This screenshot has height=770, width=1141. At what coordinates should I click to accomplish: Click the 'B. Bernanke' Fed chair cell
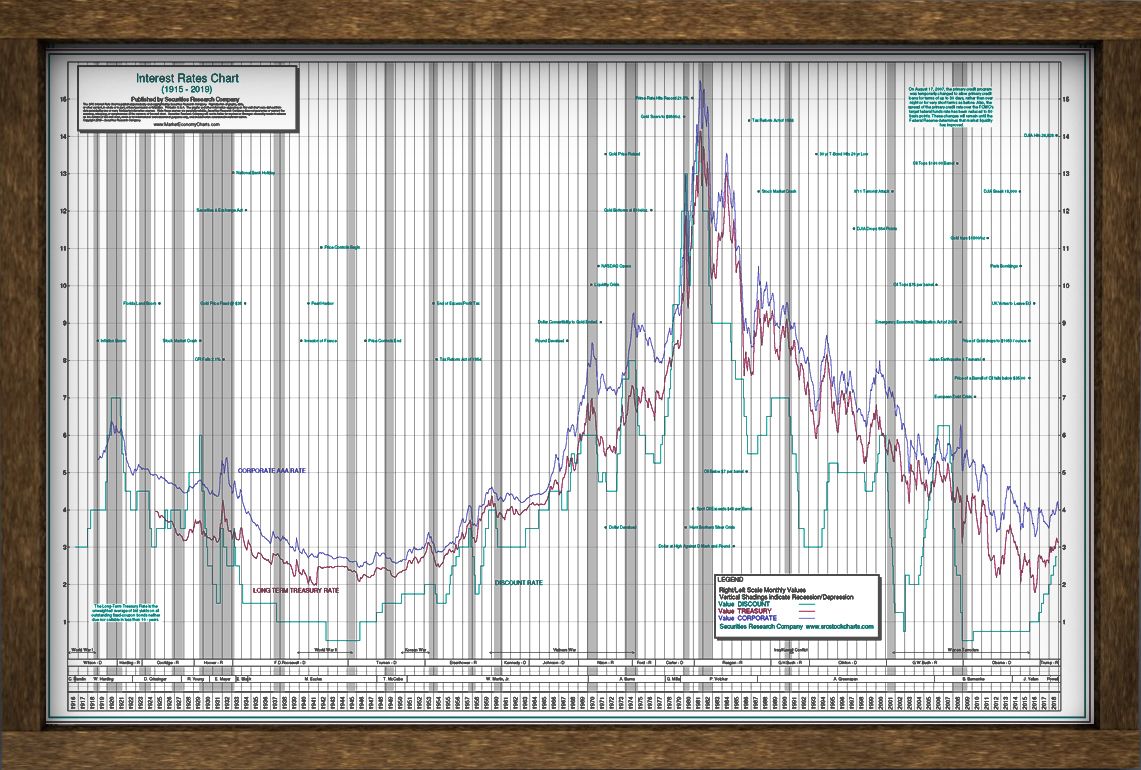click(x=974, y=679)
